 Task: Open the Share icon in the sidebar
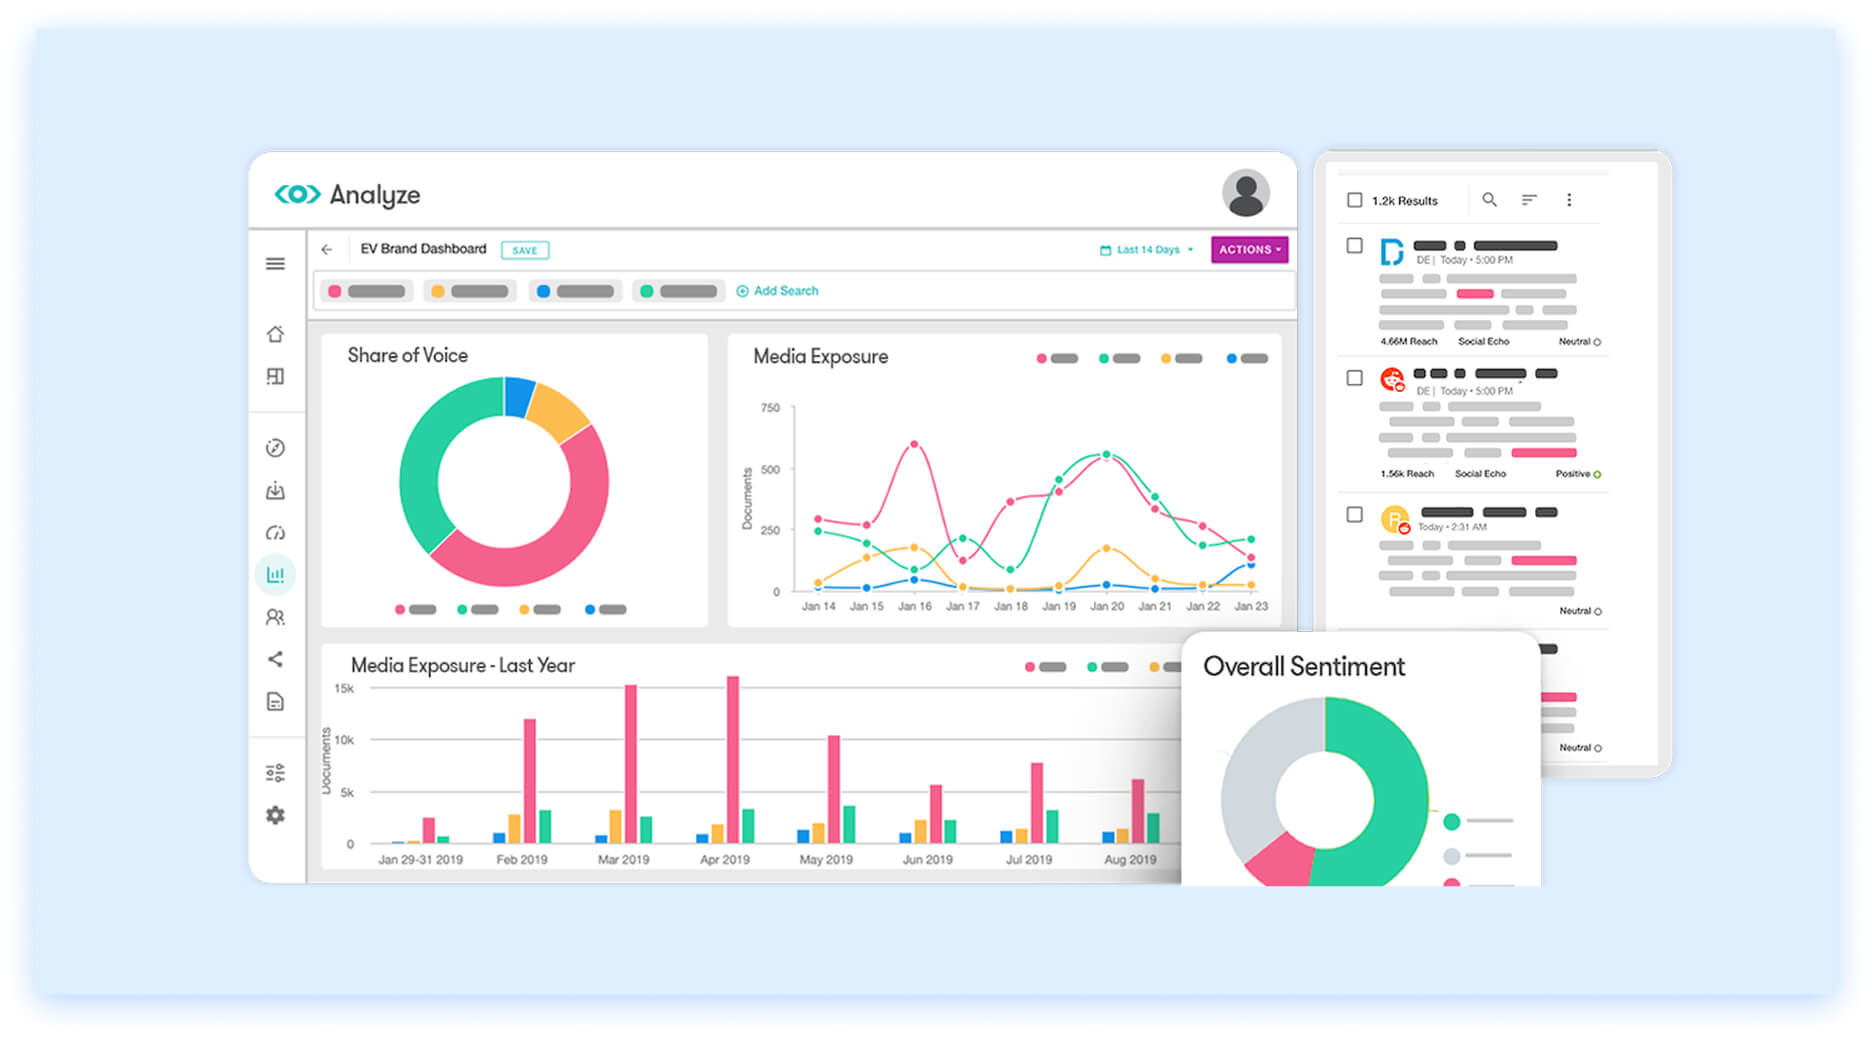pos(275,658)
